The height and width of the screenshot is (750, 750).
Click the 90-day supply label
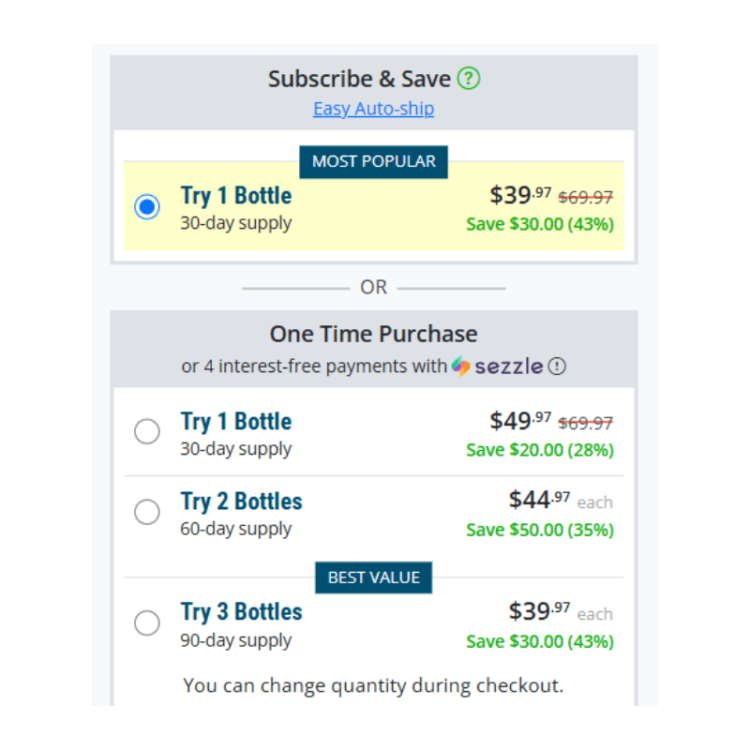(x=236, y=640)
